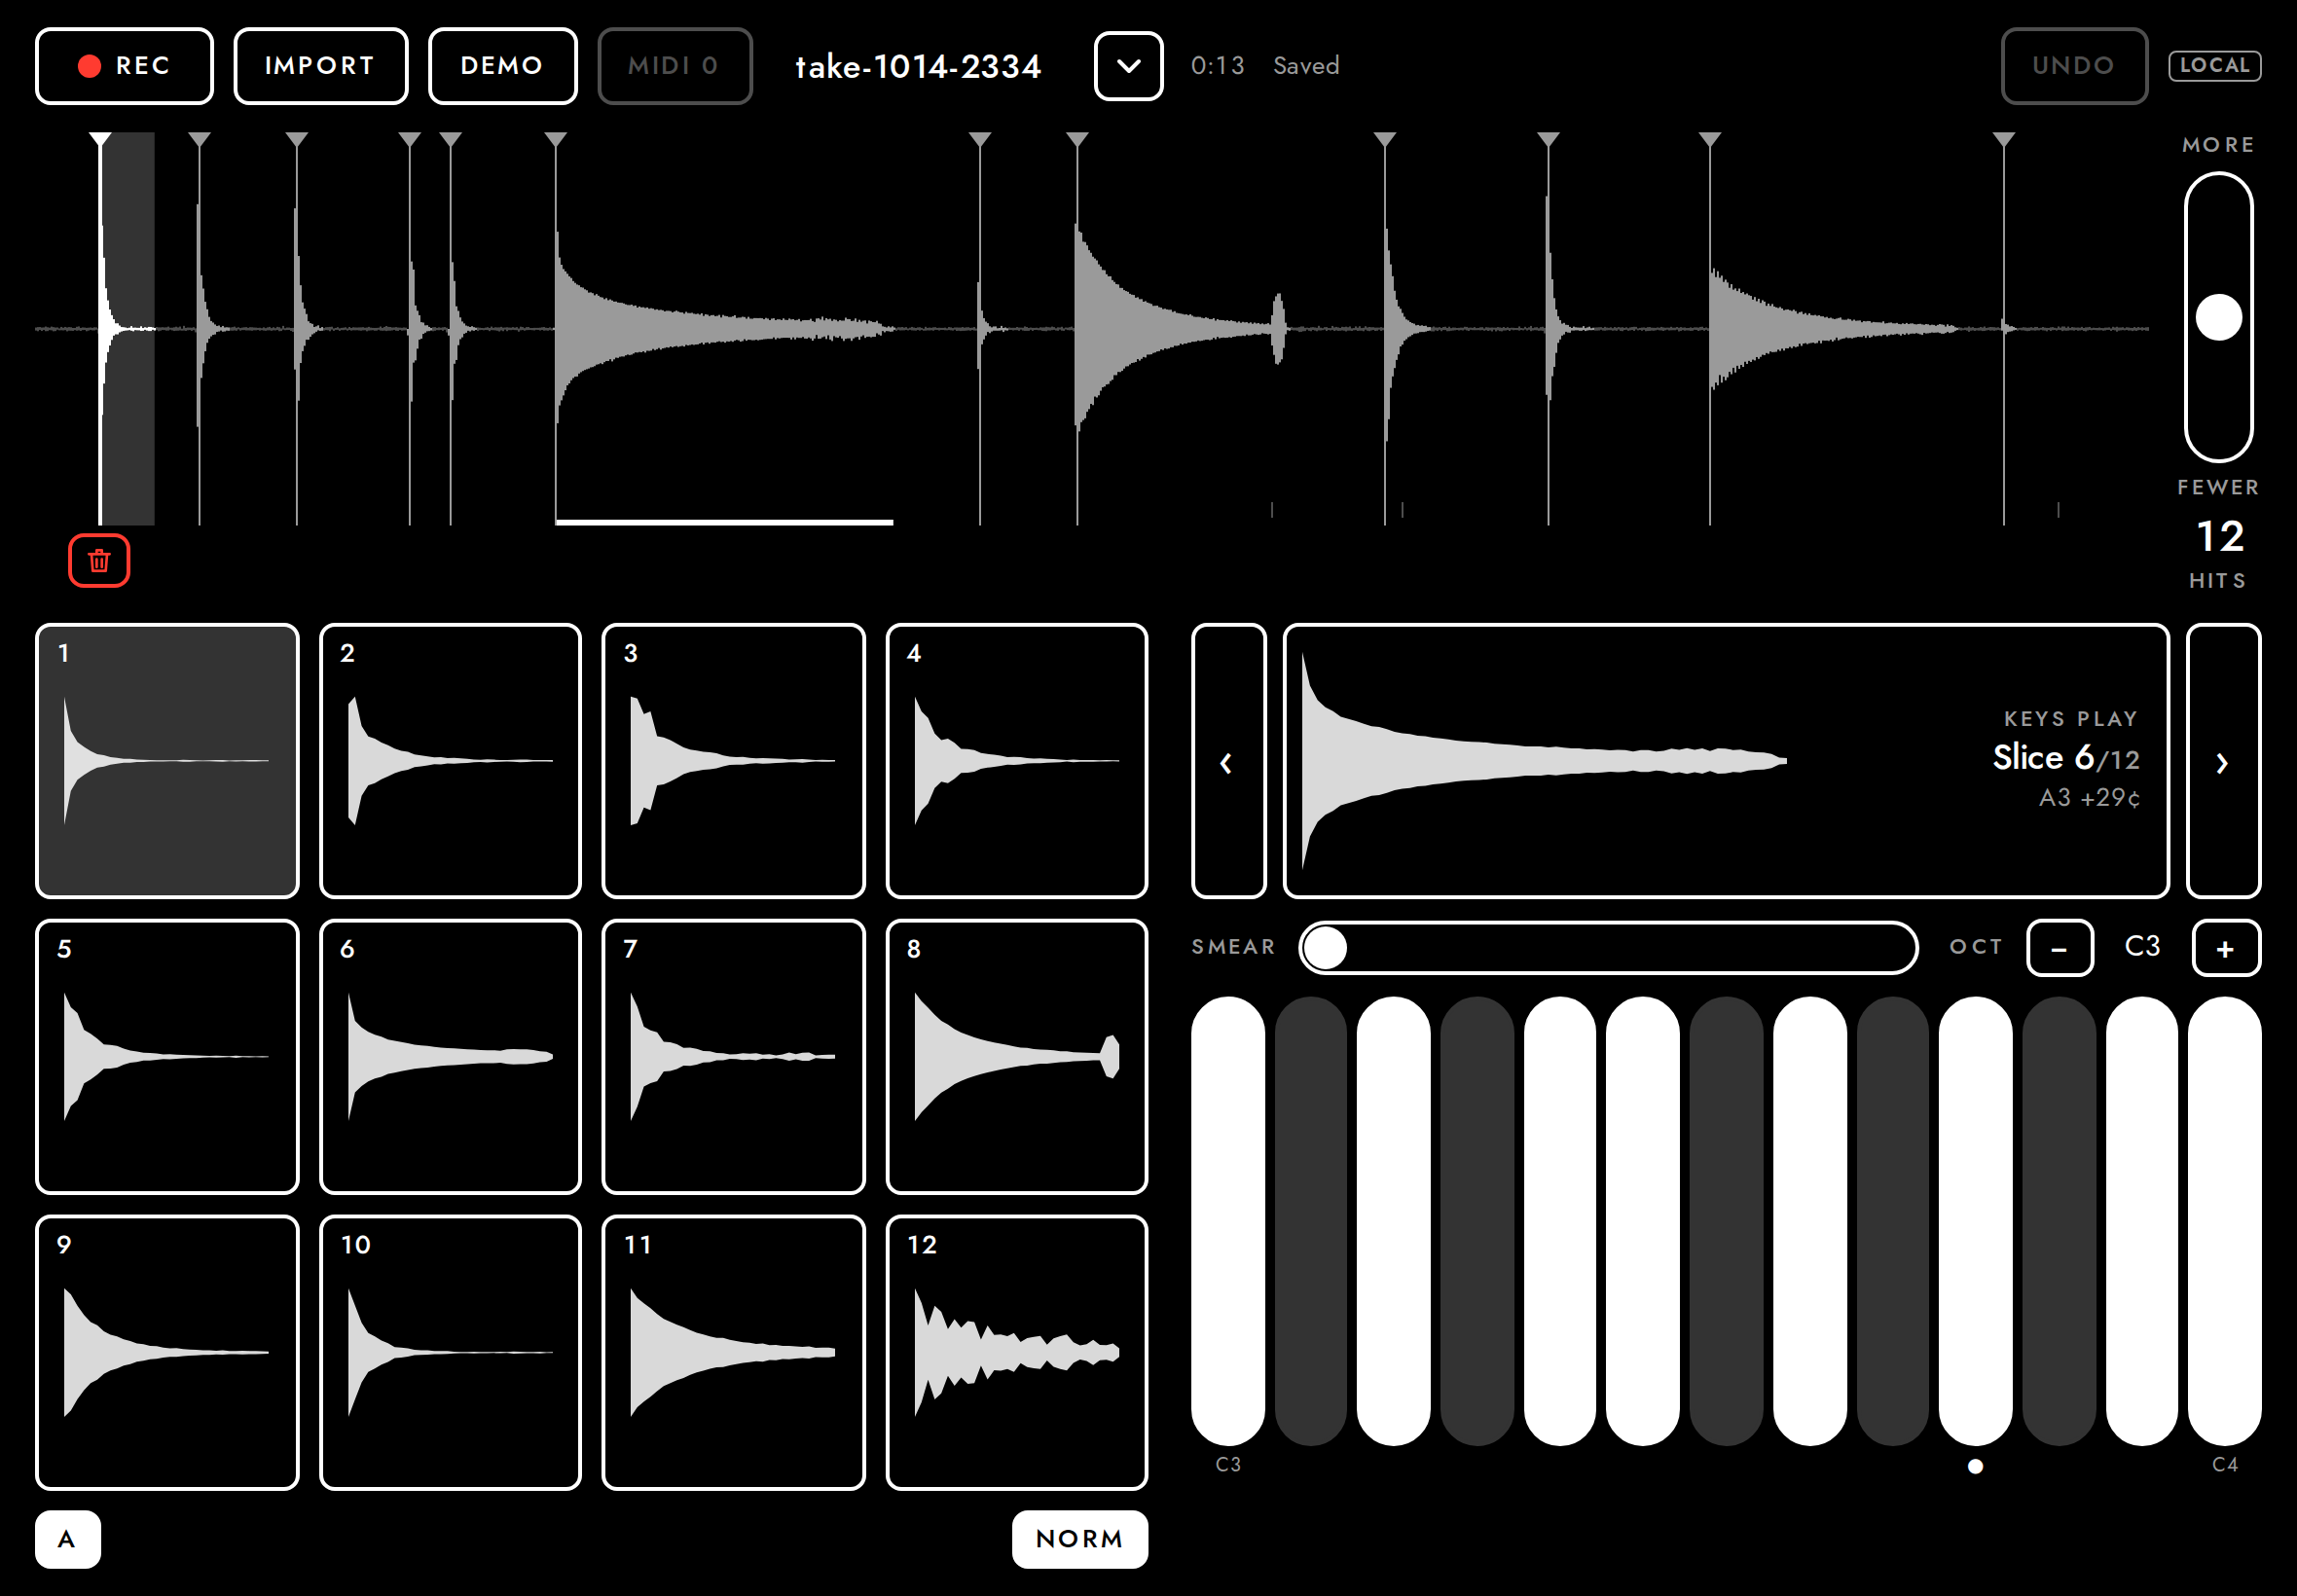Click the Slice 6 waveform preview

click(1725, 761)
